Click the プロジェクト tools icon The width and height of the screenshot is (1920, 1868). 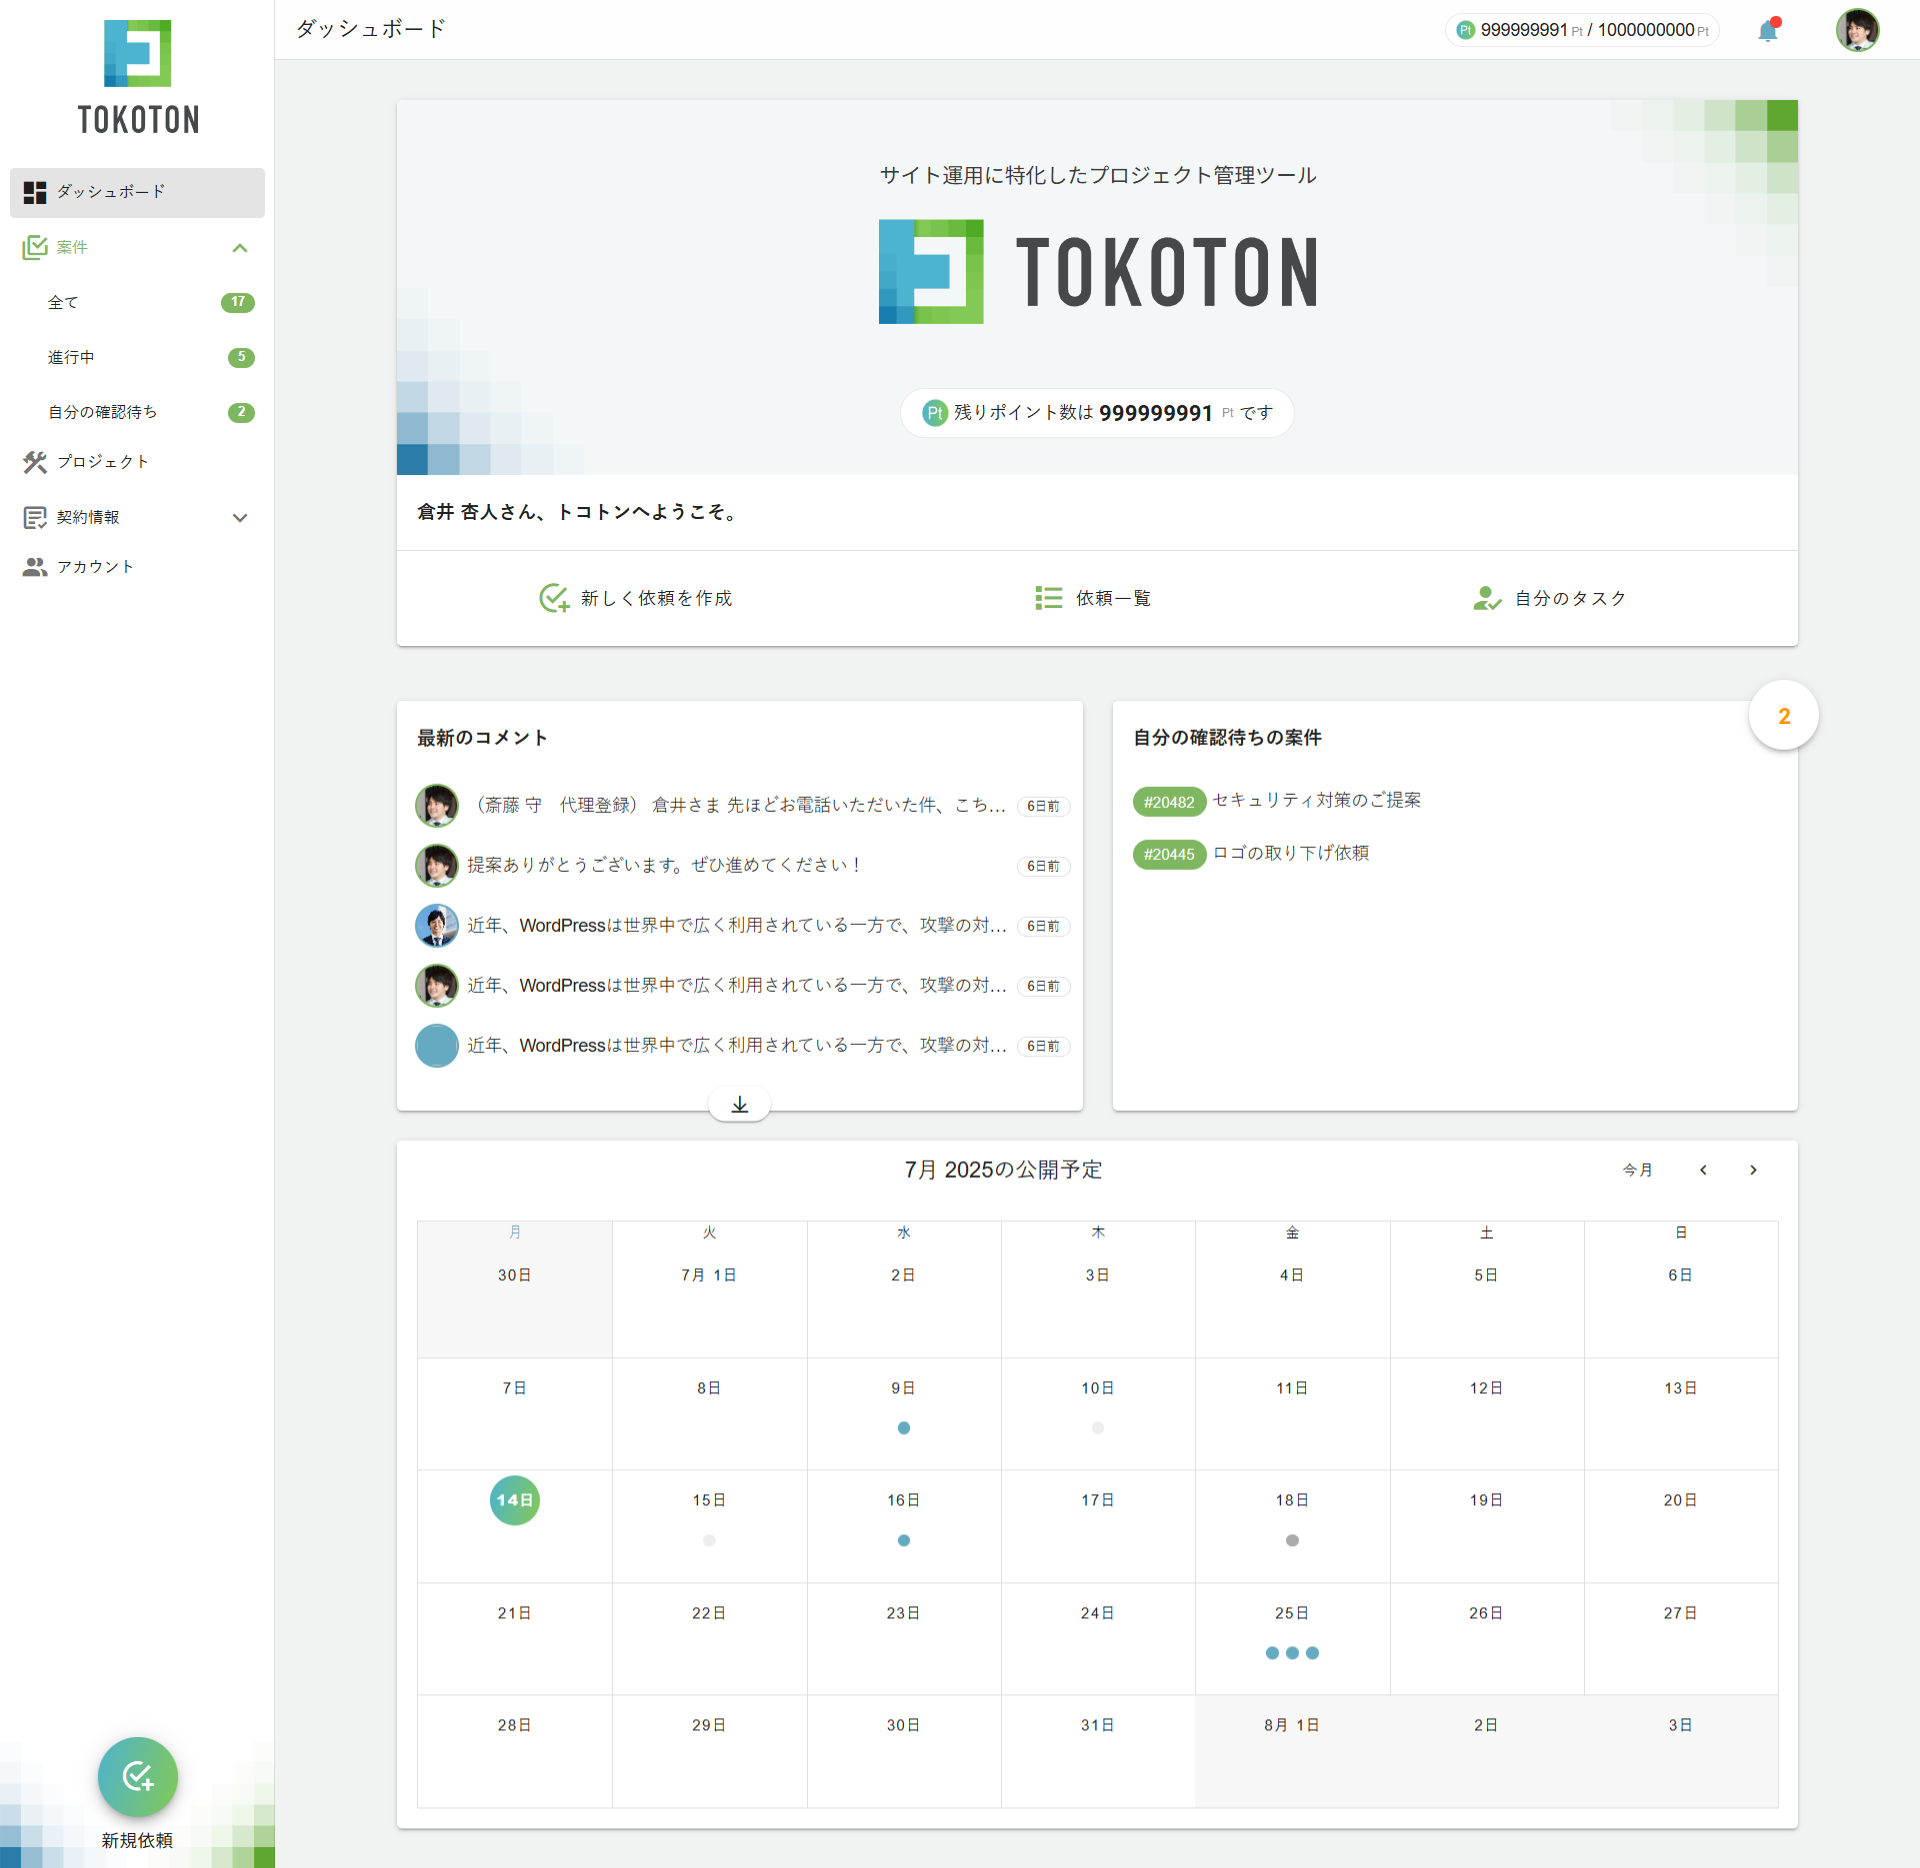click(x=35, y=462)
